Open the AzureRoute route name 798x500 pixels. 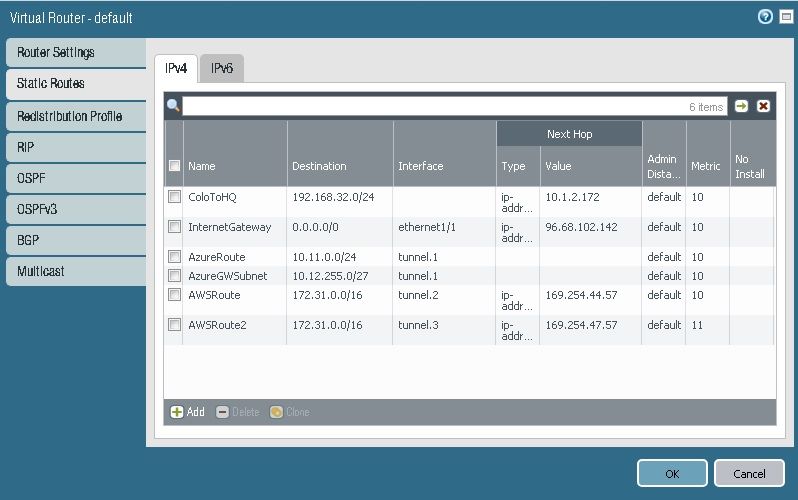click(x=217, y=257)
